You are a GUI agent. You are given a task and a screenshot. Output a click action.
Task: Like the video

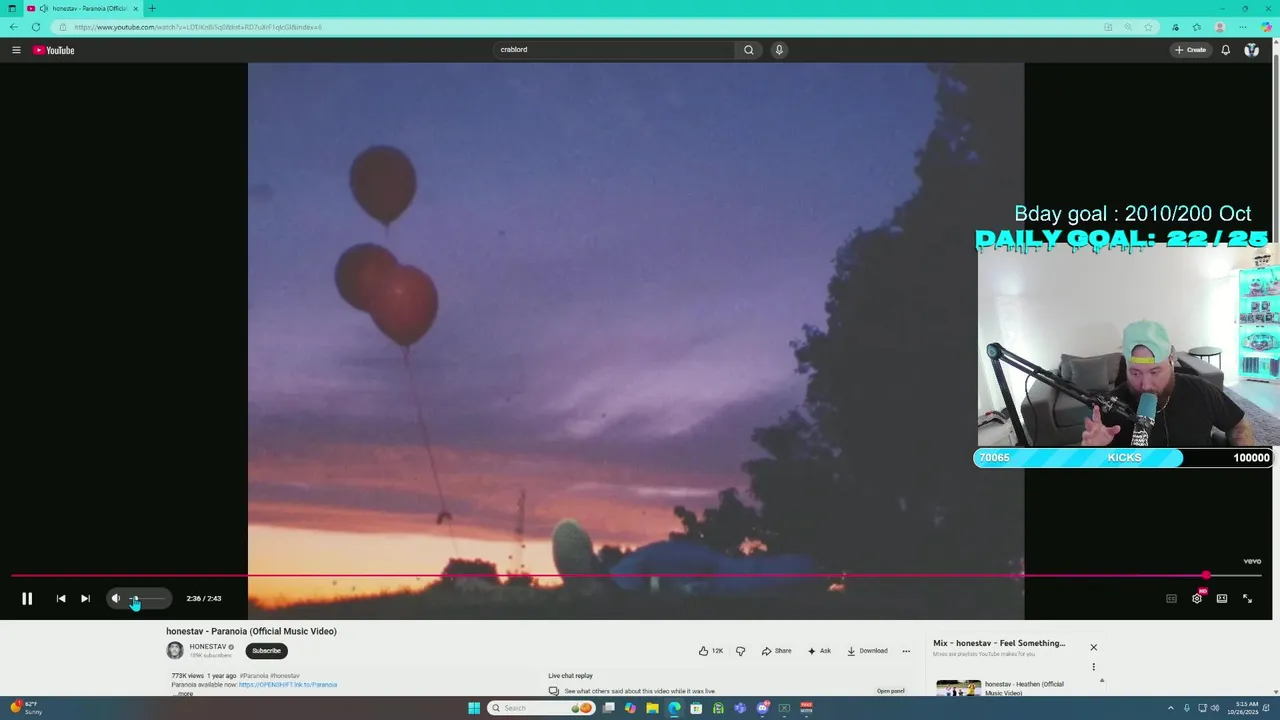point(711,651)
